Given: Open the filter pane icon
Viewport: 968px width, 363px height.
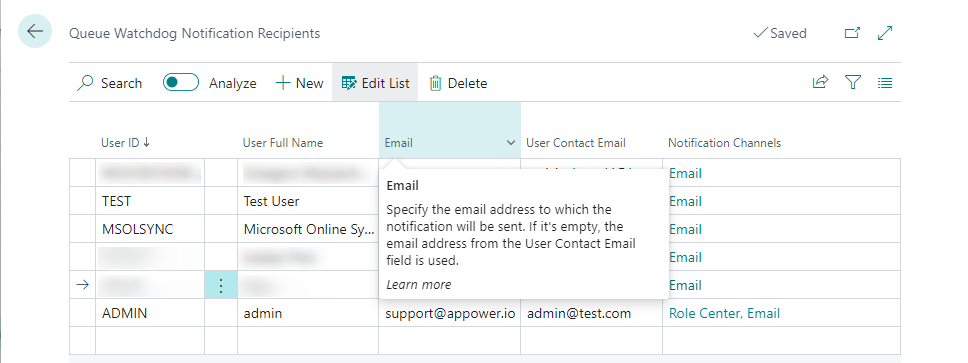Looking at the screenshot, I should [x=853, y=82].
